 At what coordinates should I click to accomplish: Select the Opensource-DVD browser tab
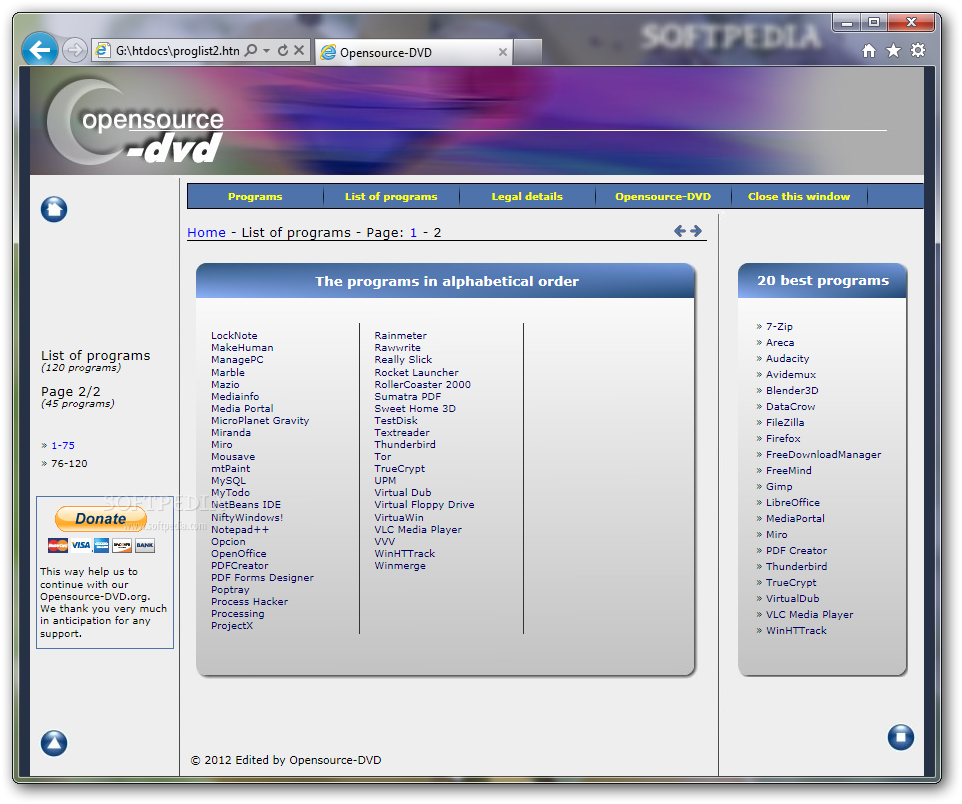(414, 52)
